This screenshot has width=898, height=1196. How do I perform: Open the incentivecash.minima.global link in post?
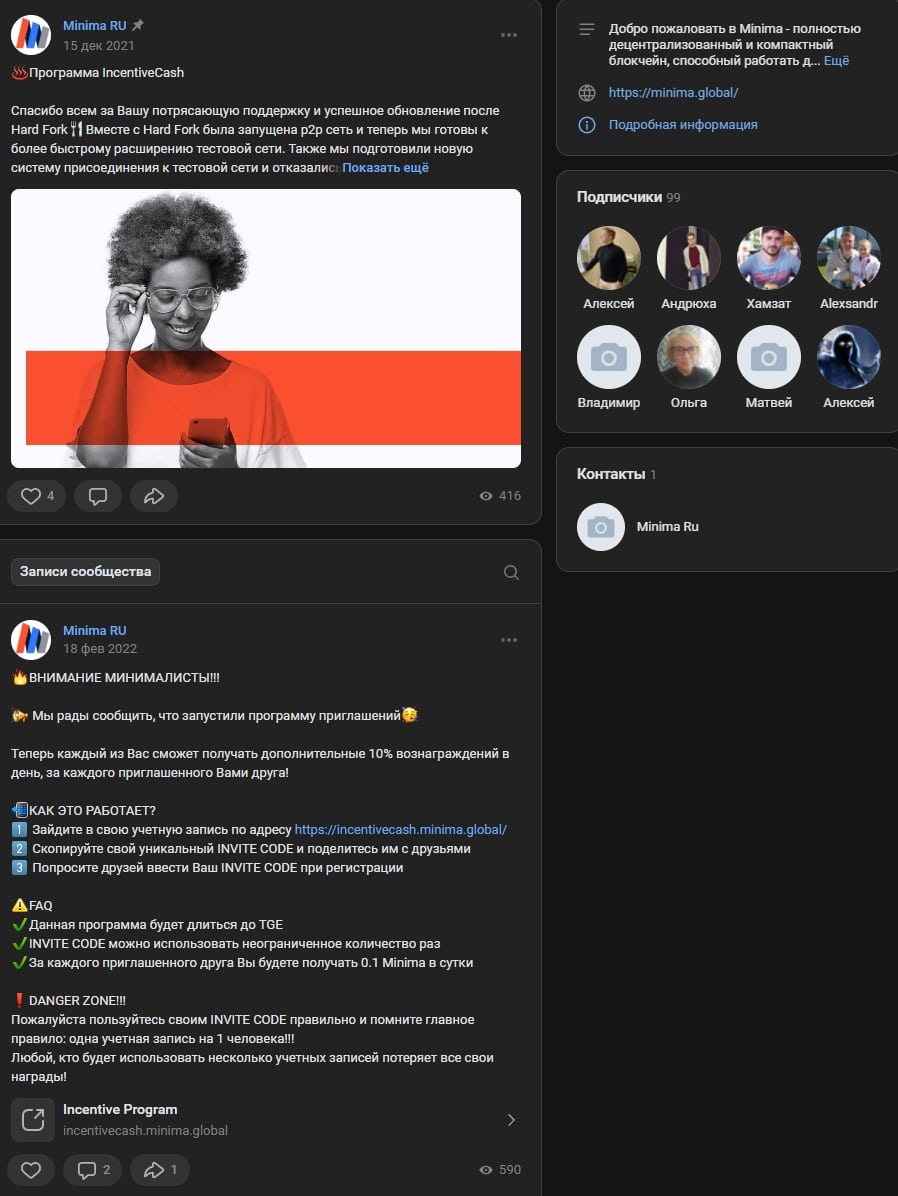(x=401, y=829)
